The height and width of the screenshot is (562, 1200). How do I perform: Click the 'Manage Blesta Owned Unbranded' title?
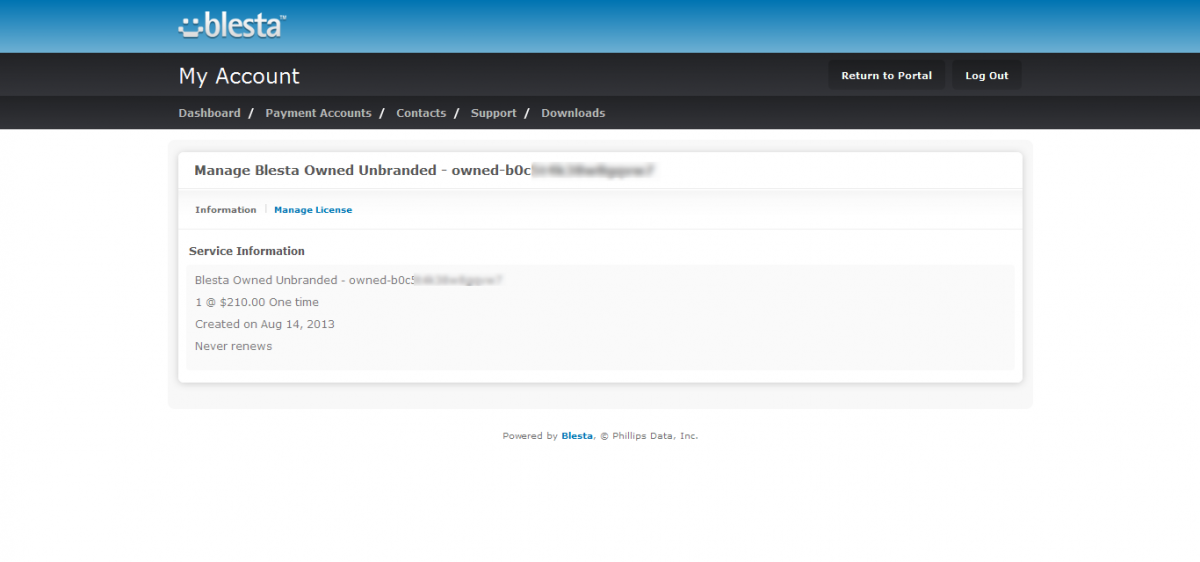pos(424,171)
